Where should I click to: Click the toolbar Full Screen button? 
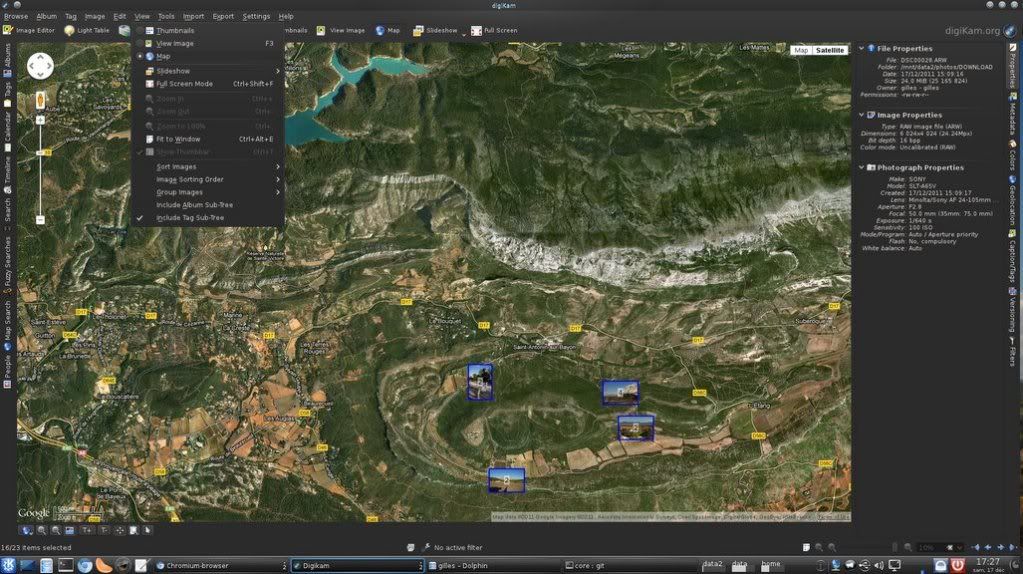click(x=494, y=30)
